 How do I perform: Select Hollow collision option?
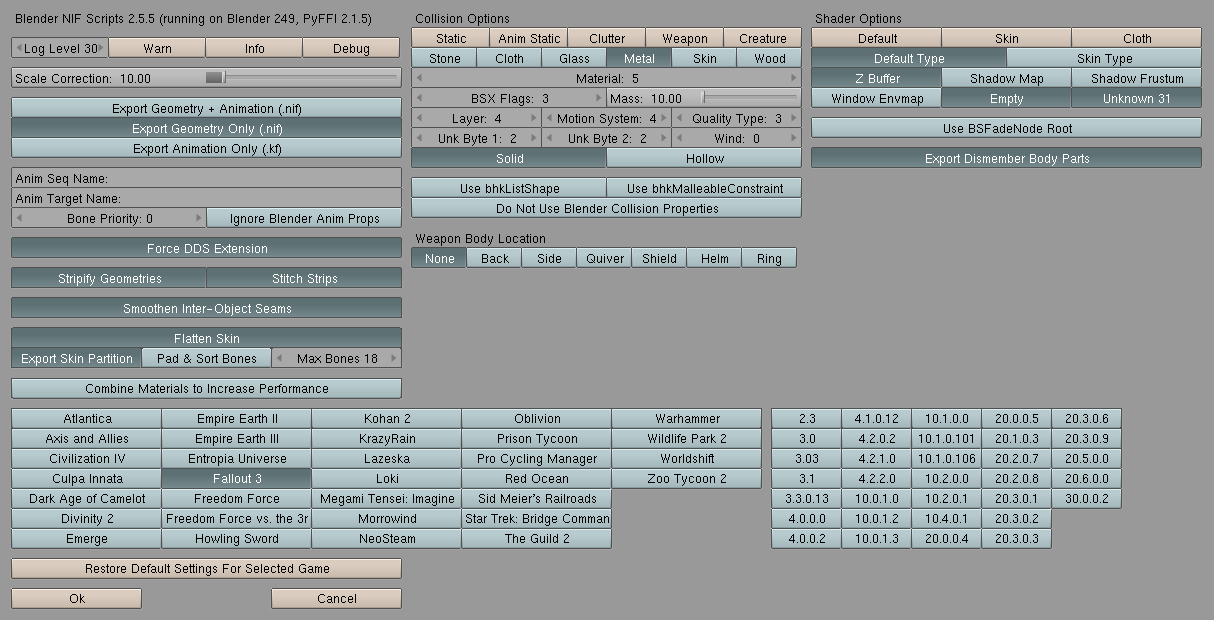(704, 158)
